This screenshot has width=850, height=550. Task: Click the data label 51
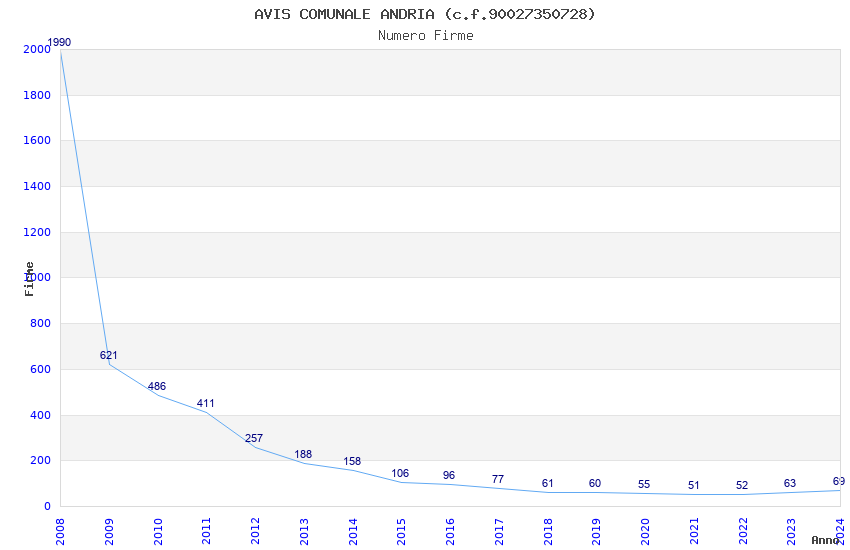(x=693, y=485)
